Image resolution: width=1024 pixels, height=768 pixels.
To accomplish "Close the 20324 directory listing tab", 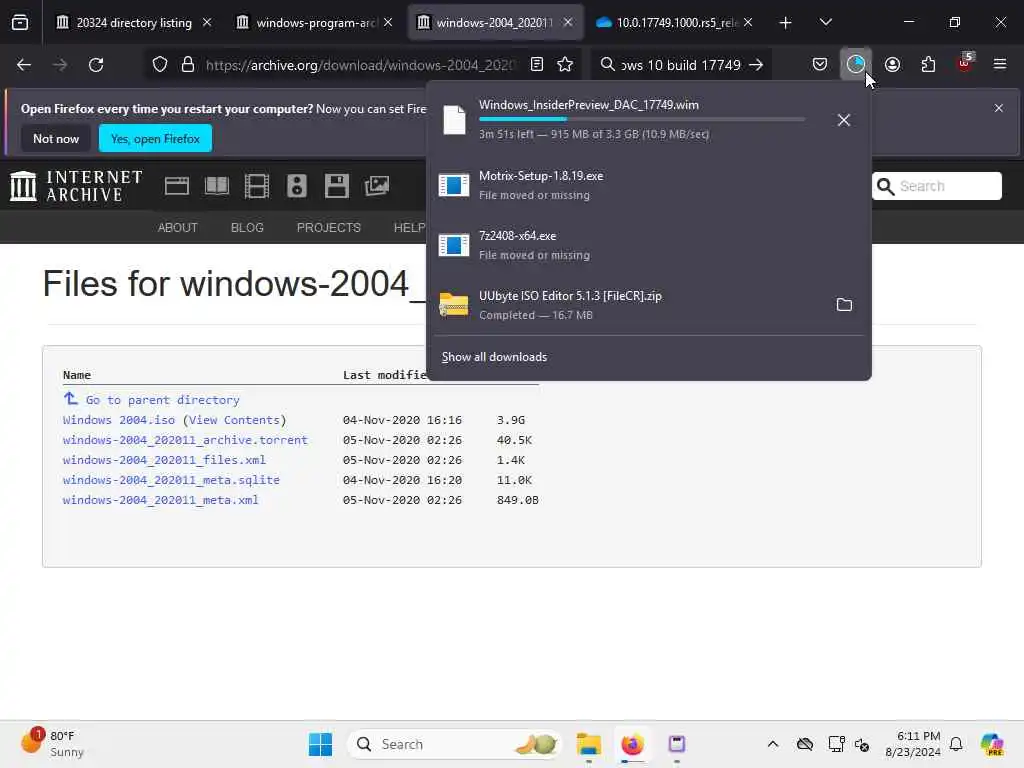I will pyautogui.click(x=207, y=23).
